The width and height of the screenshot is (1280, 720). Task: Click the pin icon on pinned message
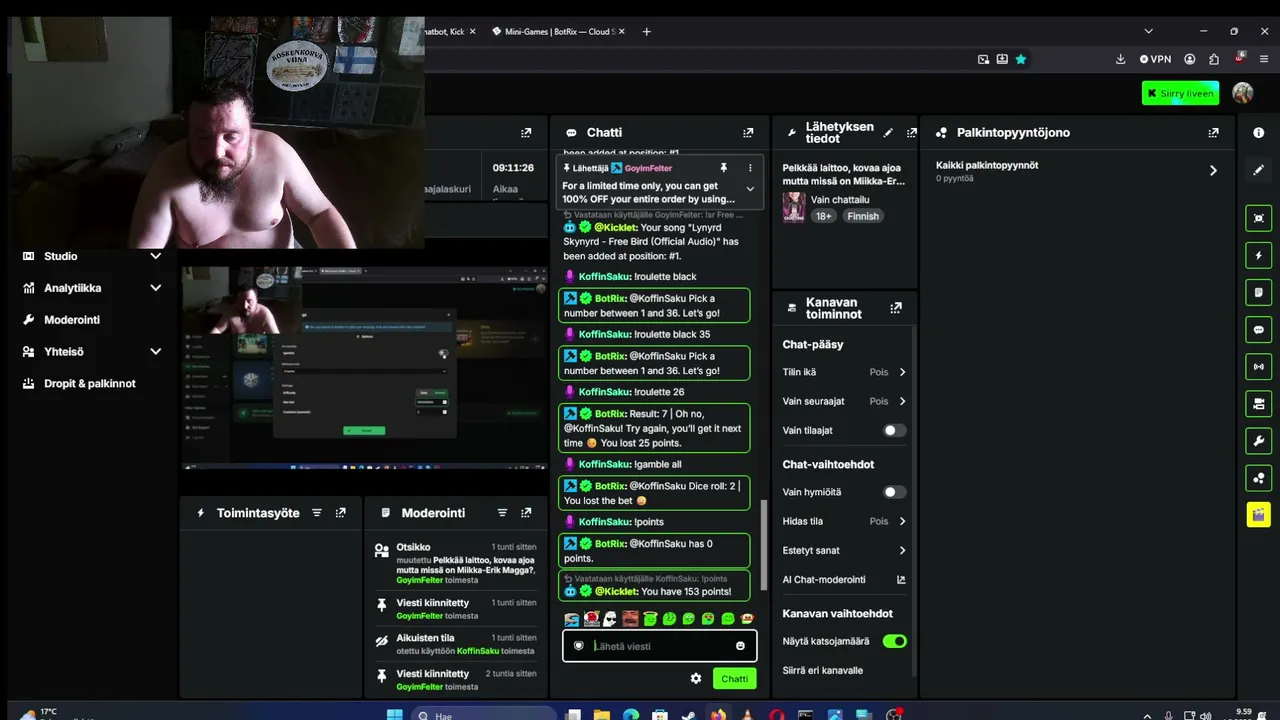click(723, 168)
